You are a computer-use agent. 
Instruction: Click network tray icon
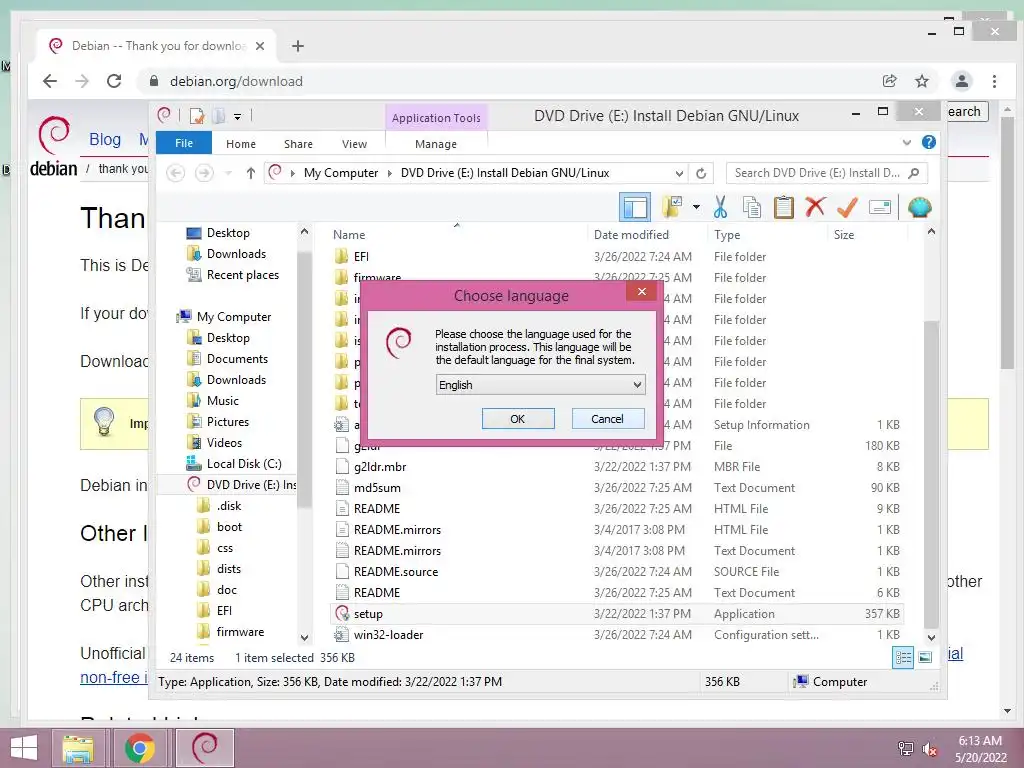[x=905, y=749]
